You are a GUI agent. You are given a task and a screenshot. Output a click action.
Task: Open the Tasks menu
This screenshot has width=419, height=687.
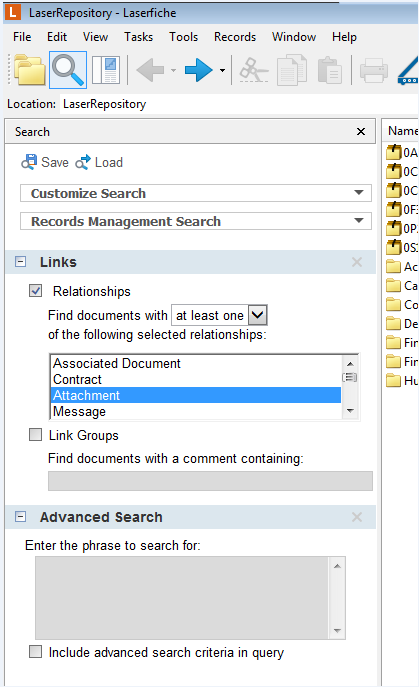[138, 37]
